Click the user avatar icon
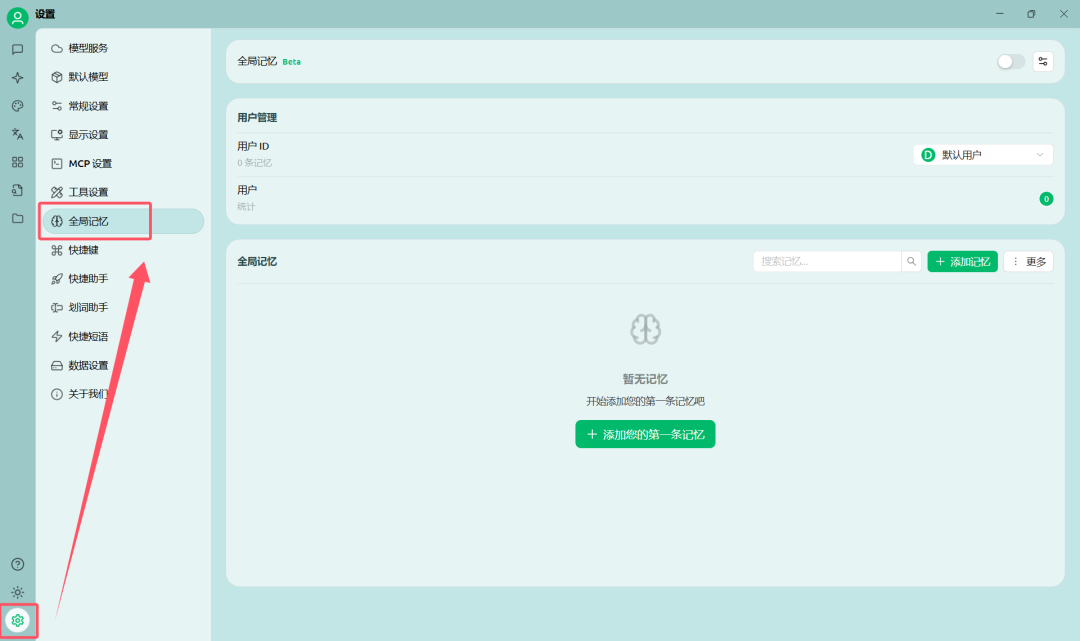Image resolution: width=1080 pixels, height=641 pixels. coord(17,17)
